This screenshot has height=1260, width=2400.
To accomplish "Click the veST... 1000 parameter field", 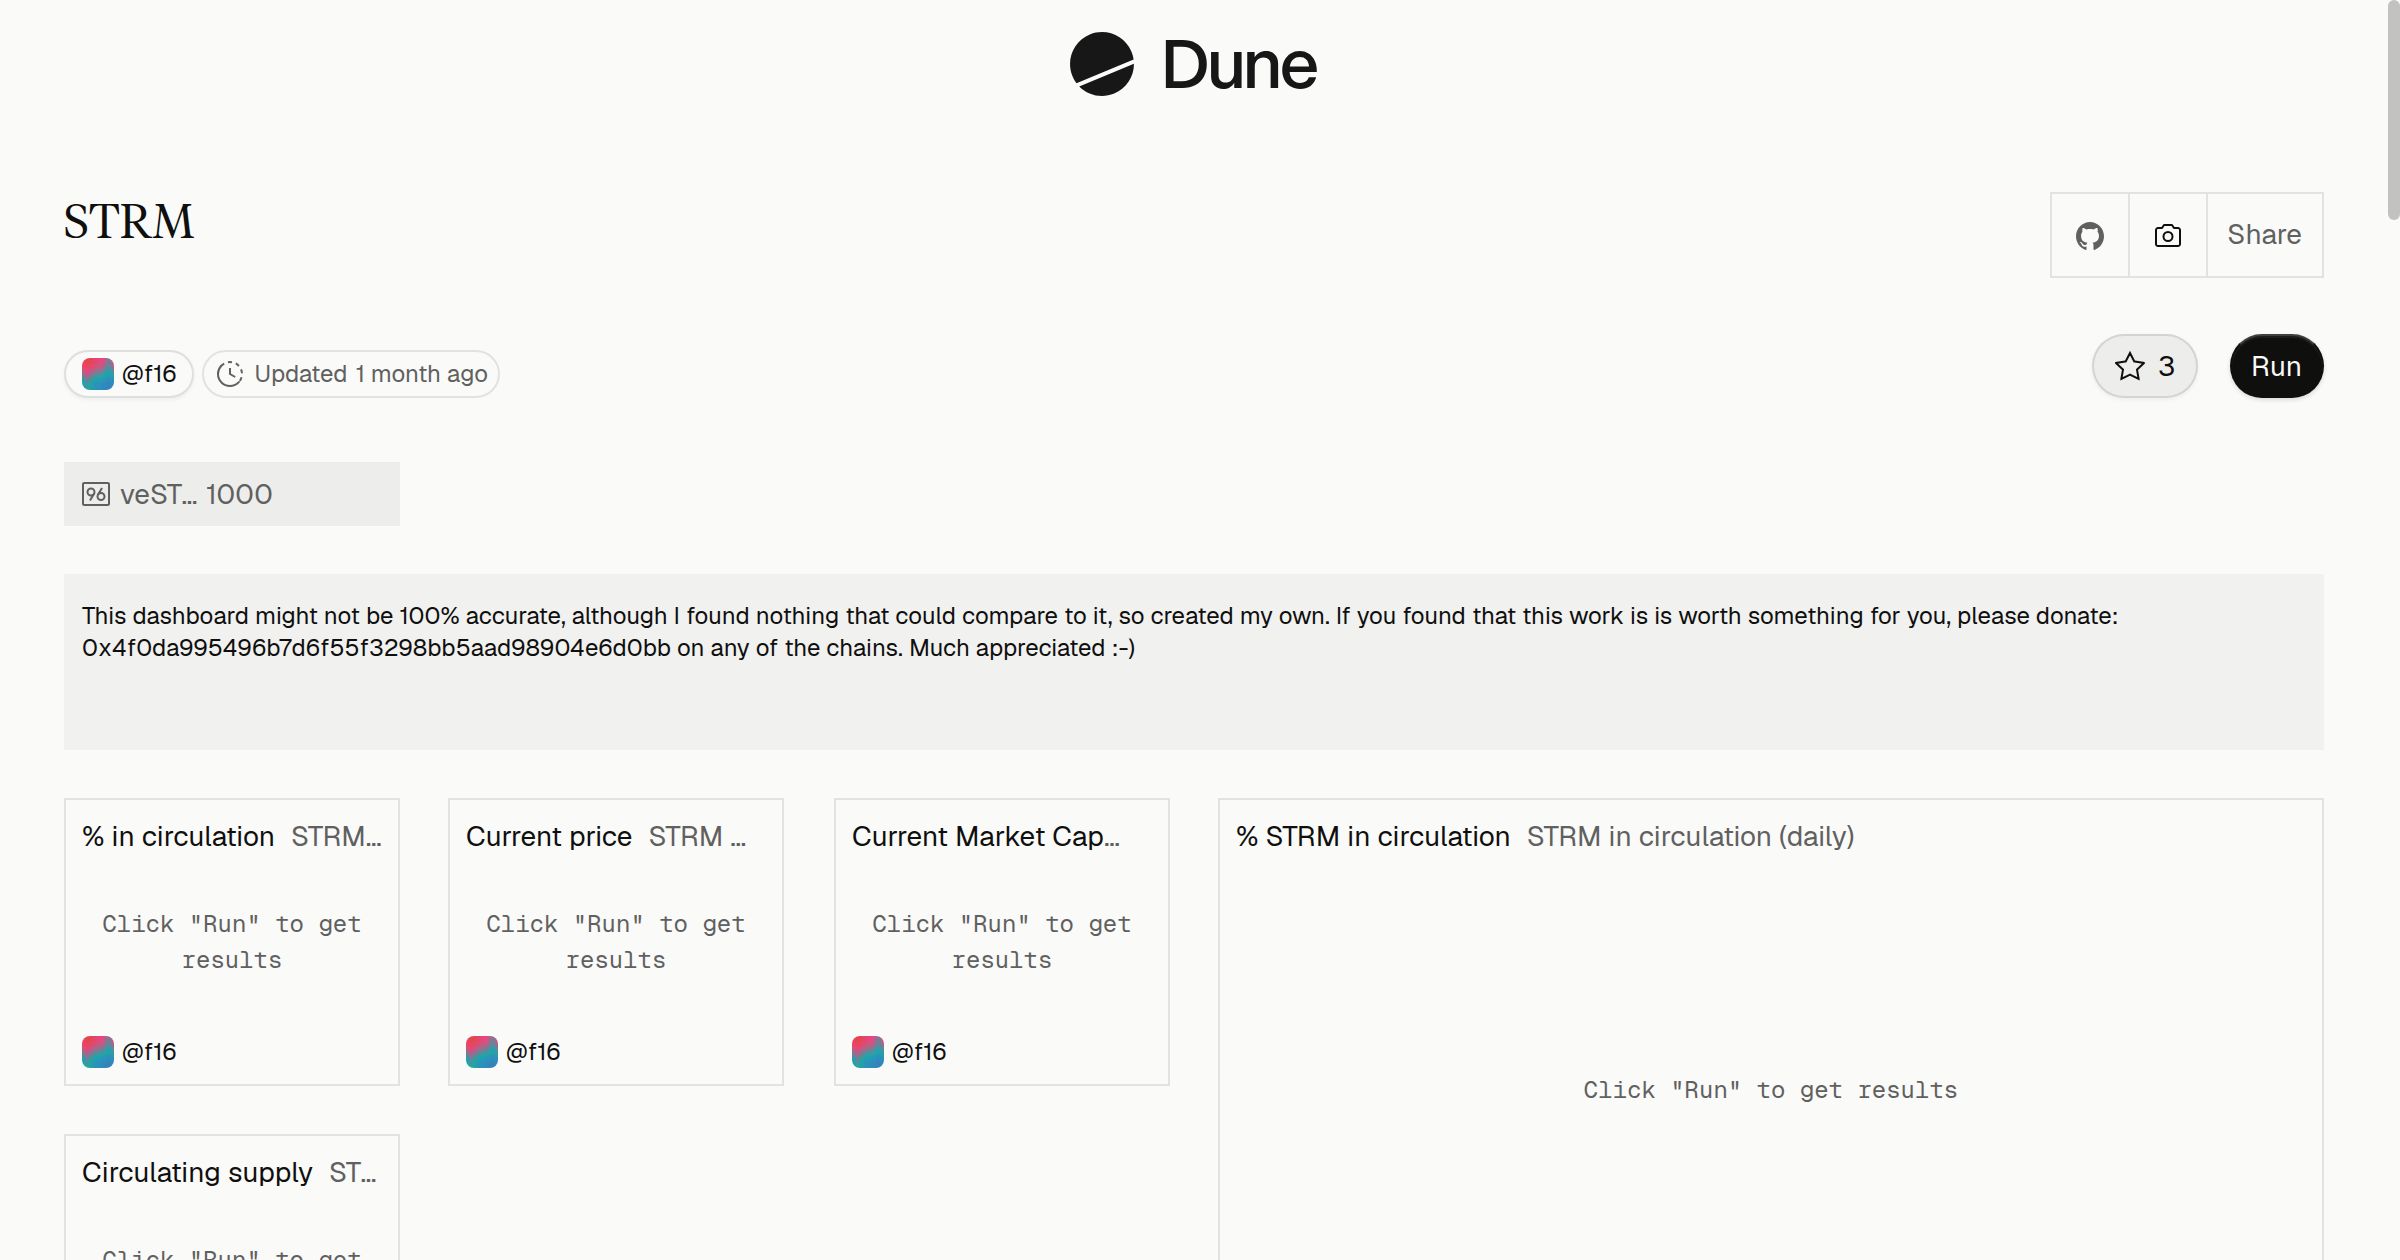I will (x=232, y=494).
